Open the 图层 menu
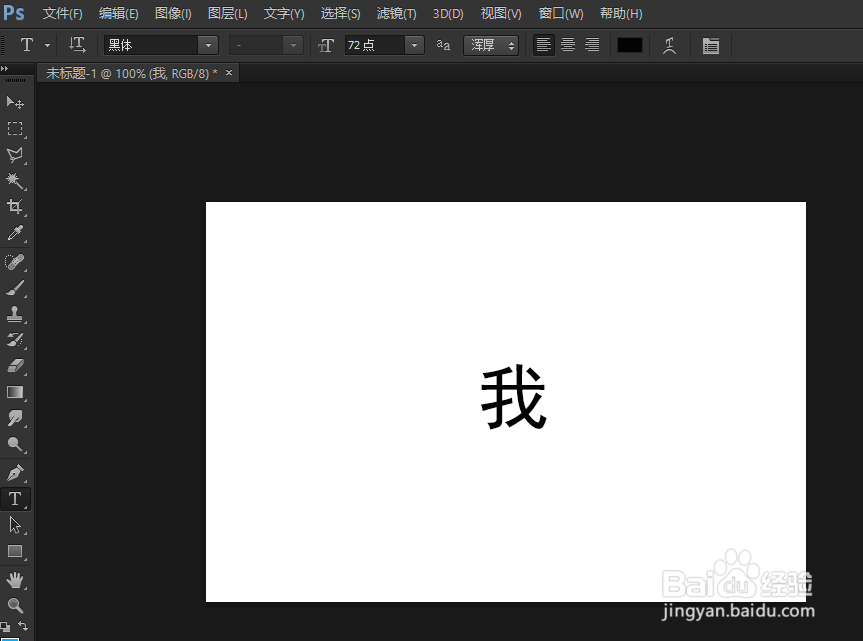This screenshot has width=863, height=641. click(227, 13)
